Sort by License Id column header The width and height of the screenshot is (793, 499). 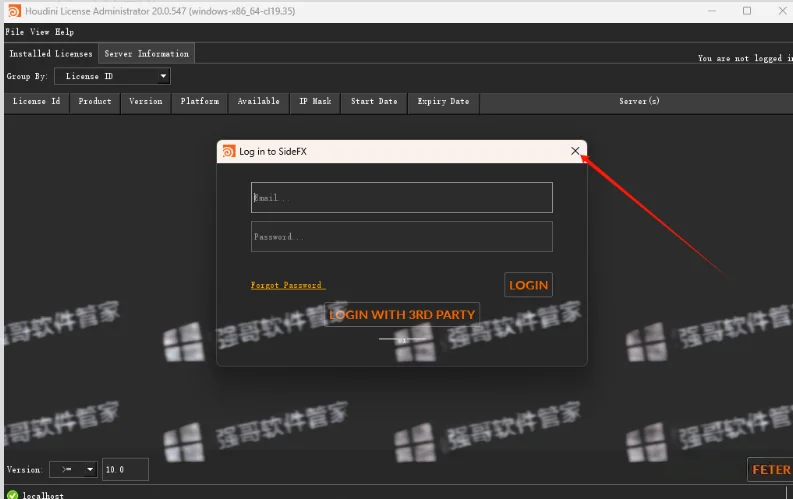(x=36, y=102)
